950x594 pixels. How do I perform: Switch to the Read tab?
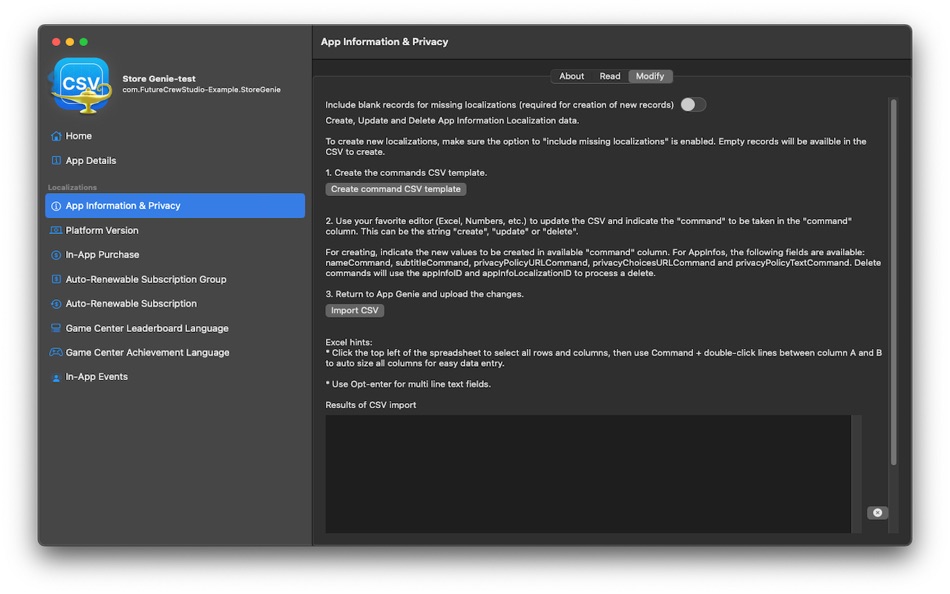coord(610,75)
